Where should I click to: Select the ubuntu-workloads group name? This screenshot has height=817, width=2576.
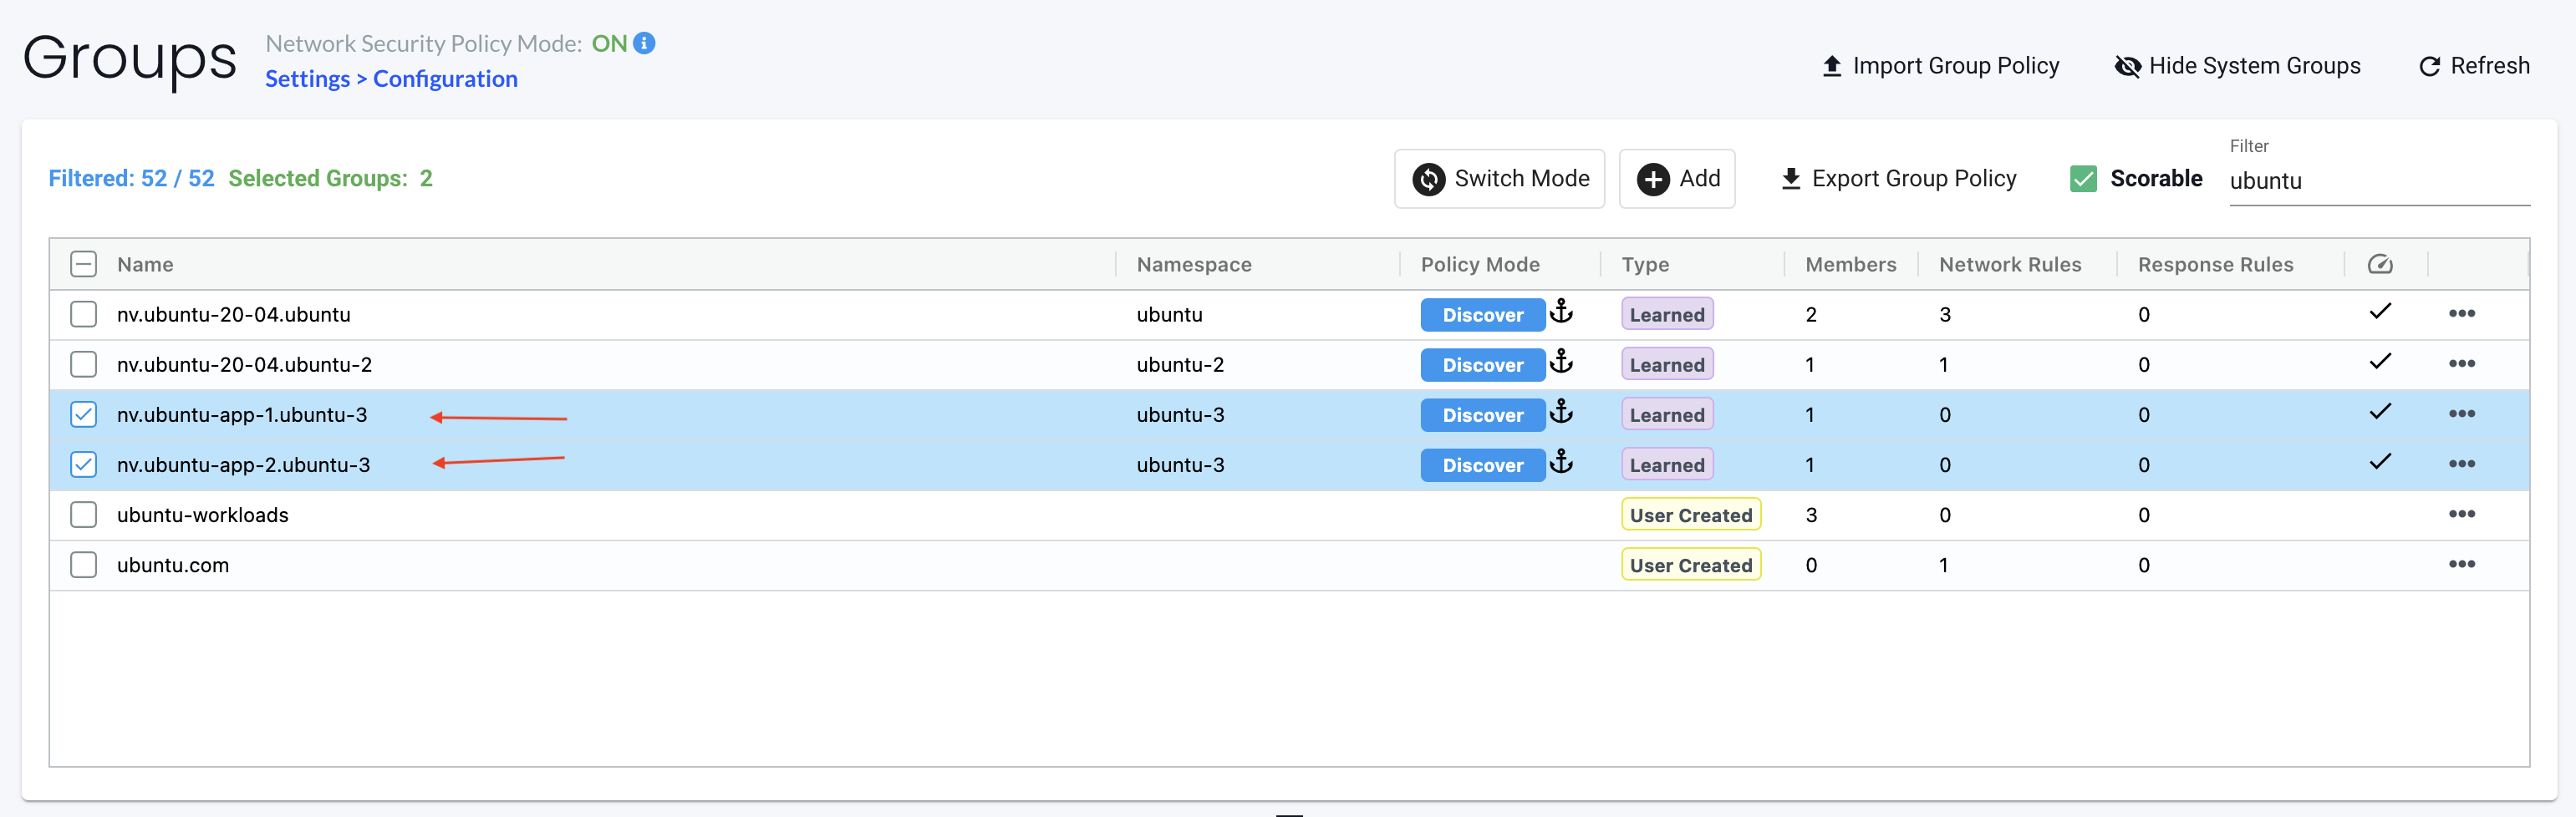pos(202,515)
